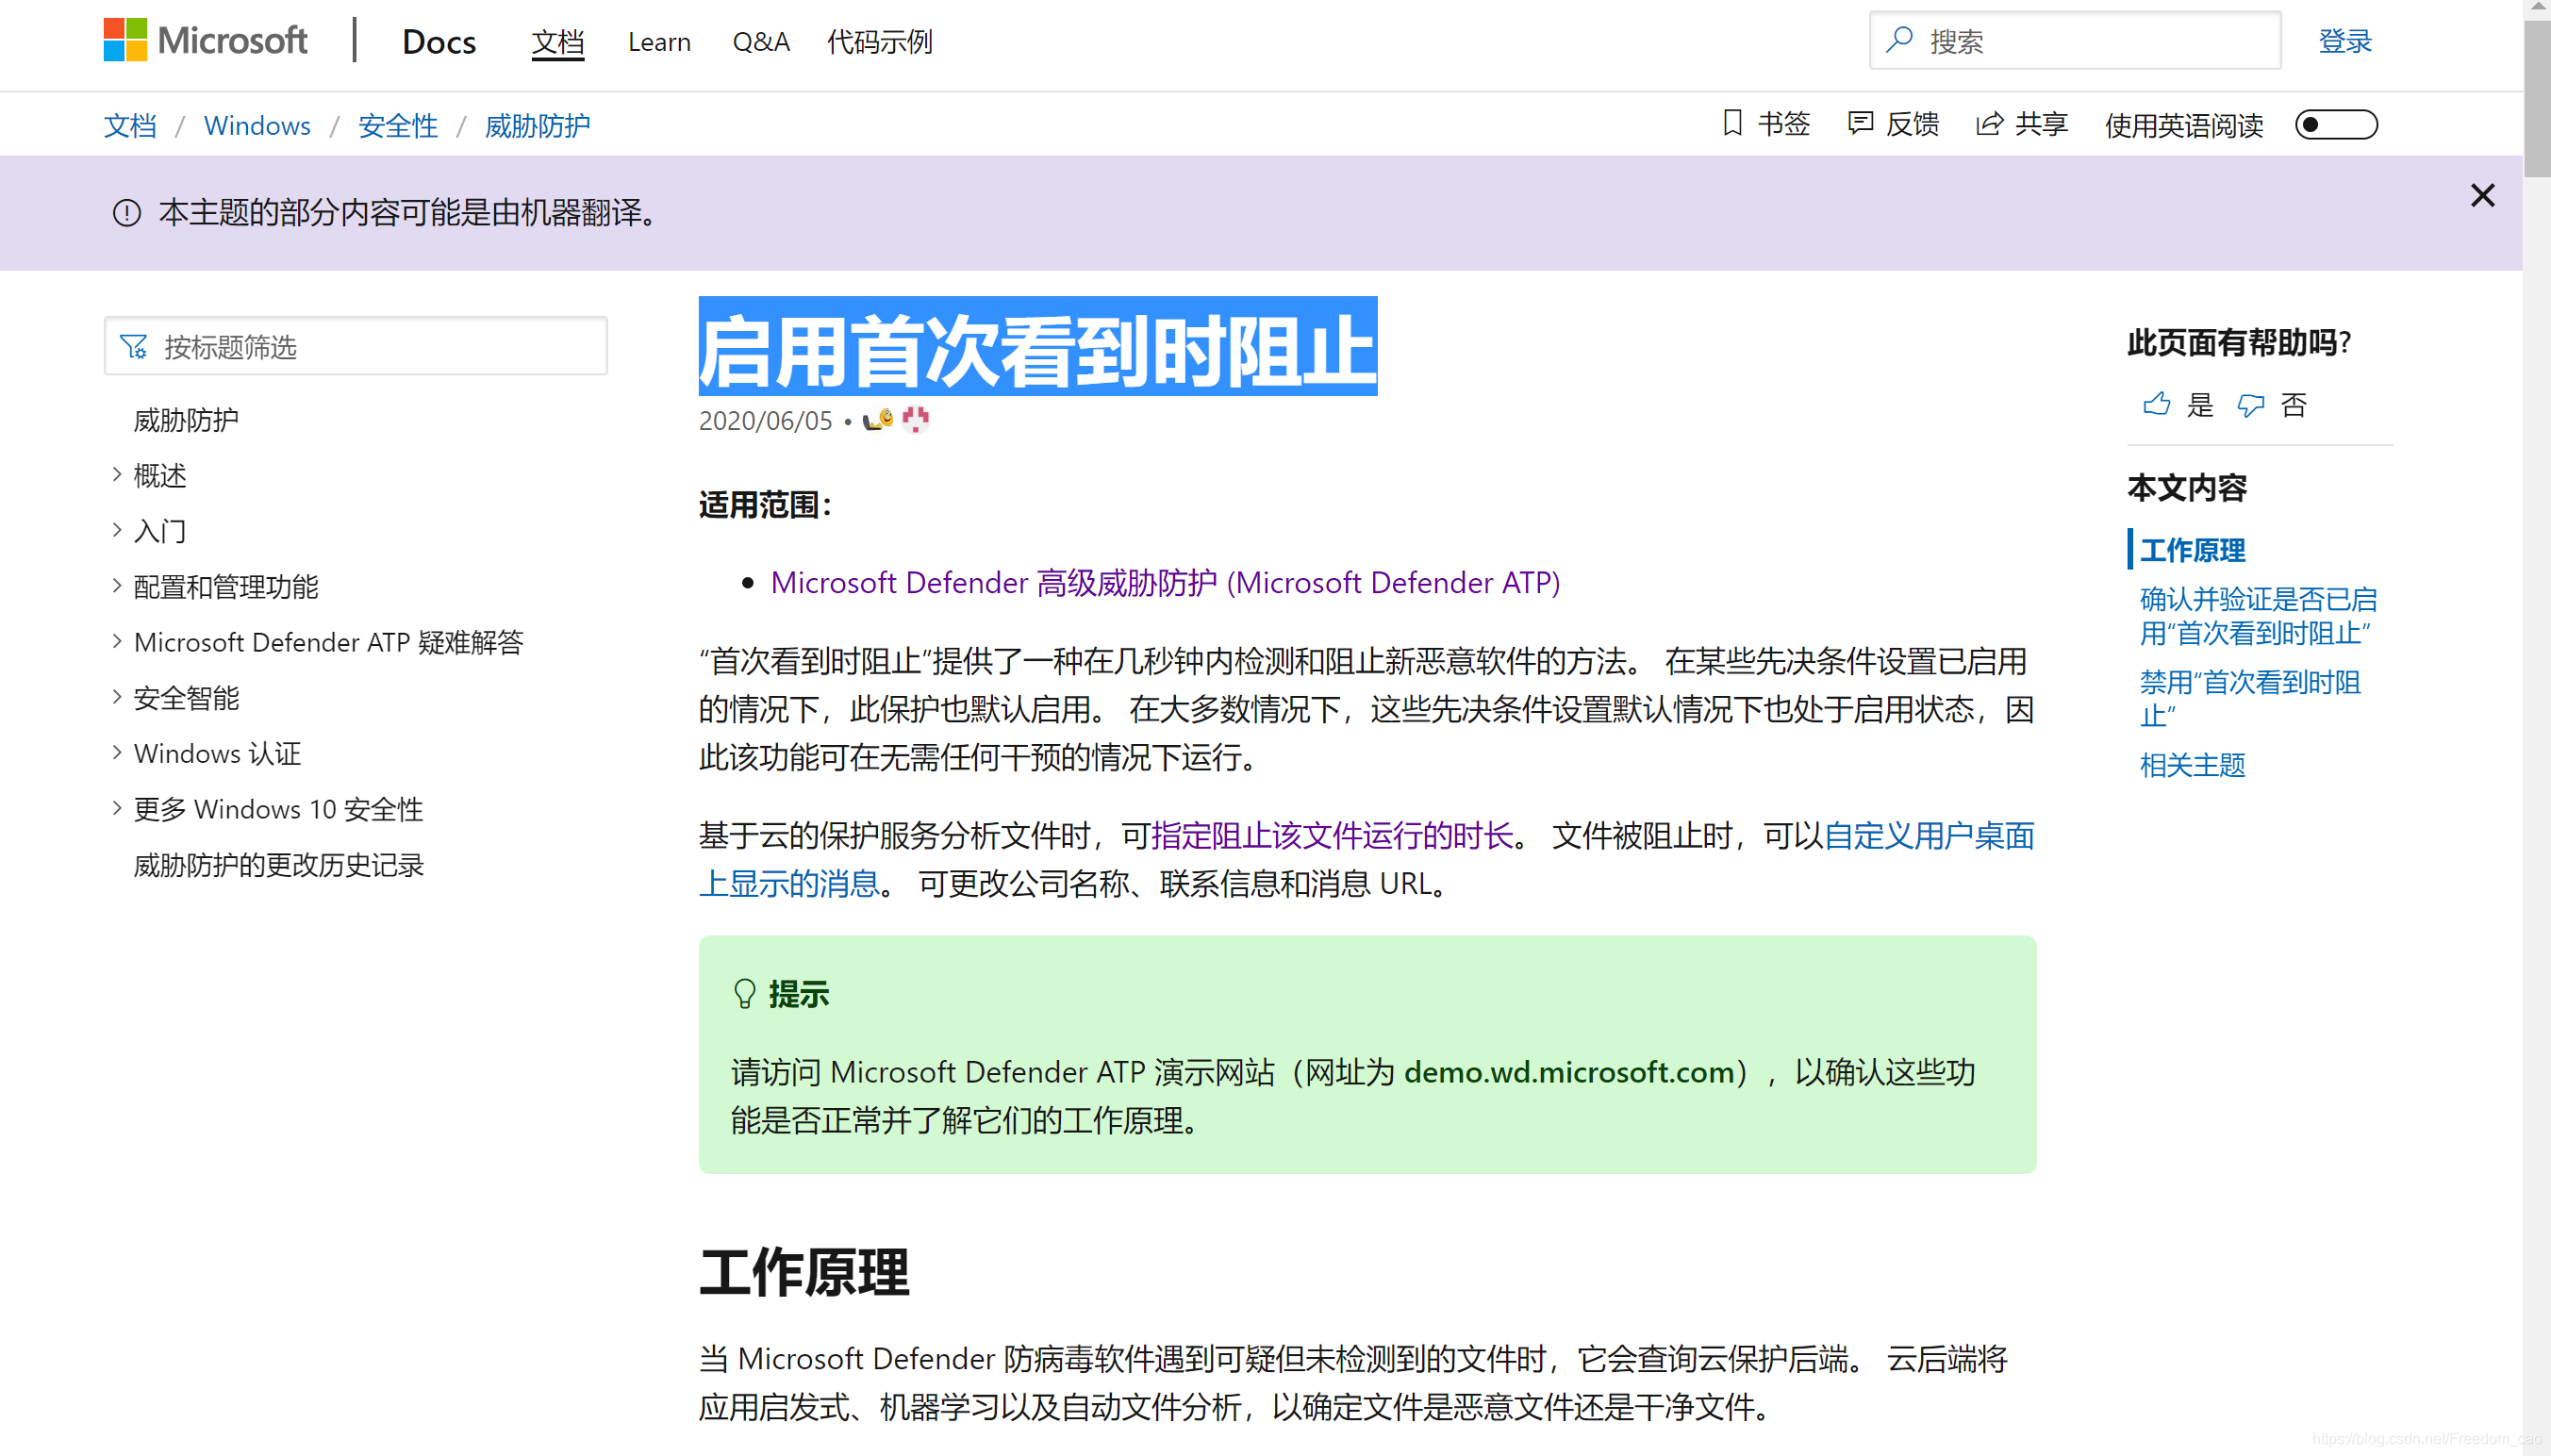The width and height of the screenshot is (2551, 1456).
Task: Click the first contributor avatar
Action: tap(878, 419)
